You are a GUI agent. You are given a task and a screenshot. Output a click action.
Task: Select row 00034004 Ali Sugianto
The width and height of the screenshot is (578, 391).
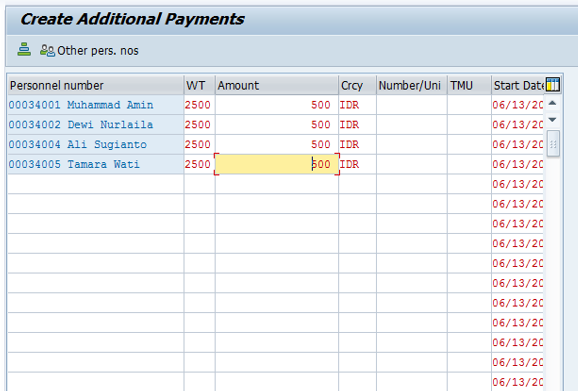[x=95, y=144]
